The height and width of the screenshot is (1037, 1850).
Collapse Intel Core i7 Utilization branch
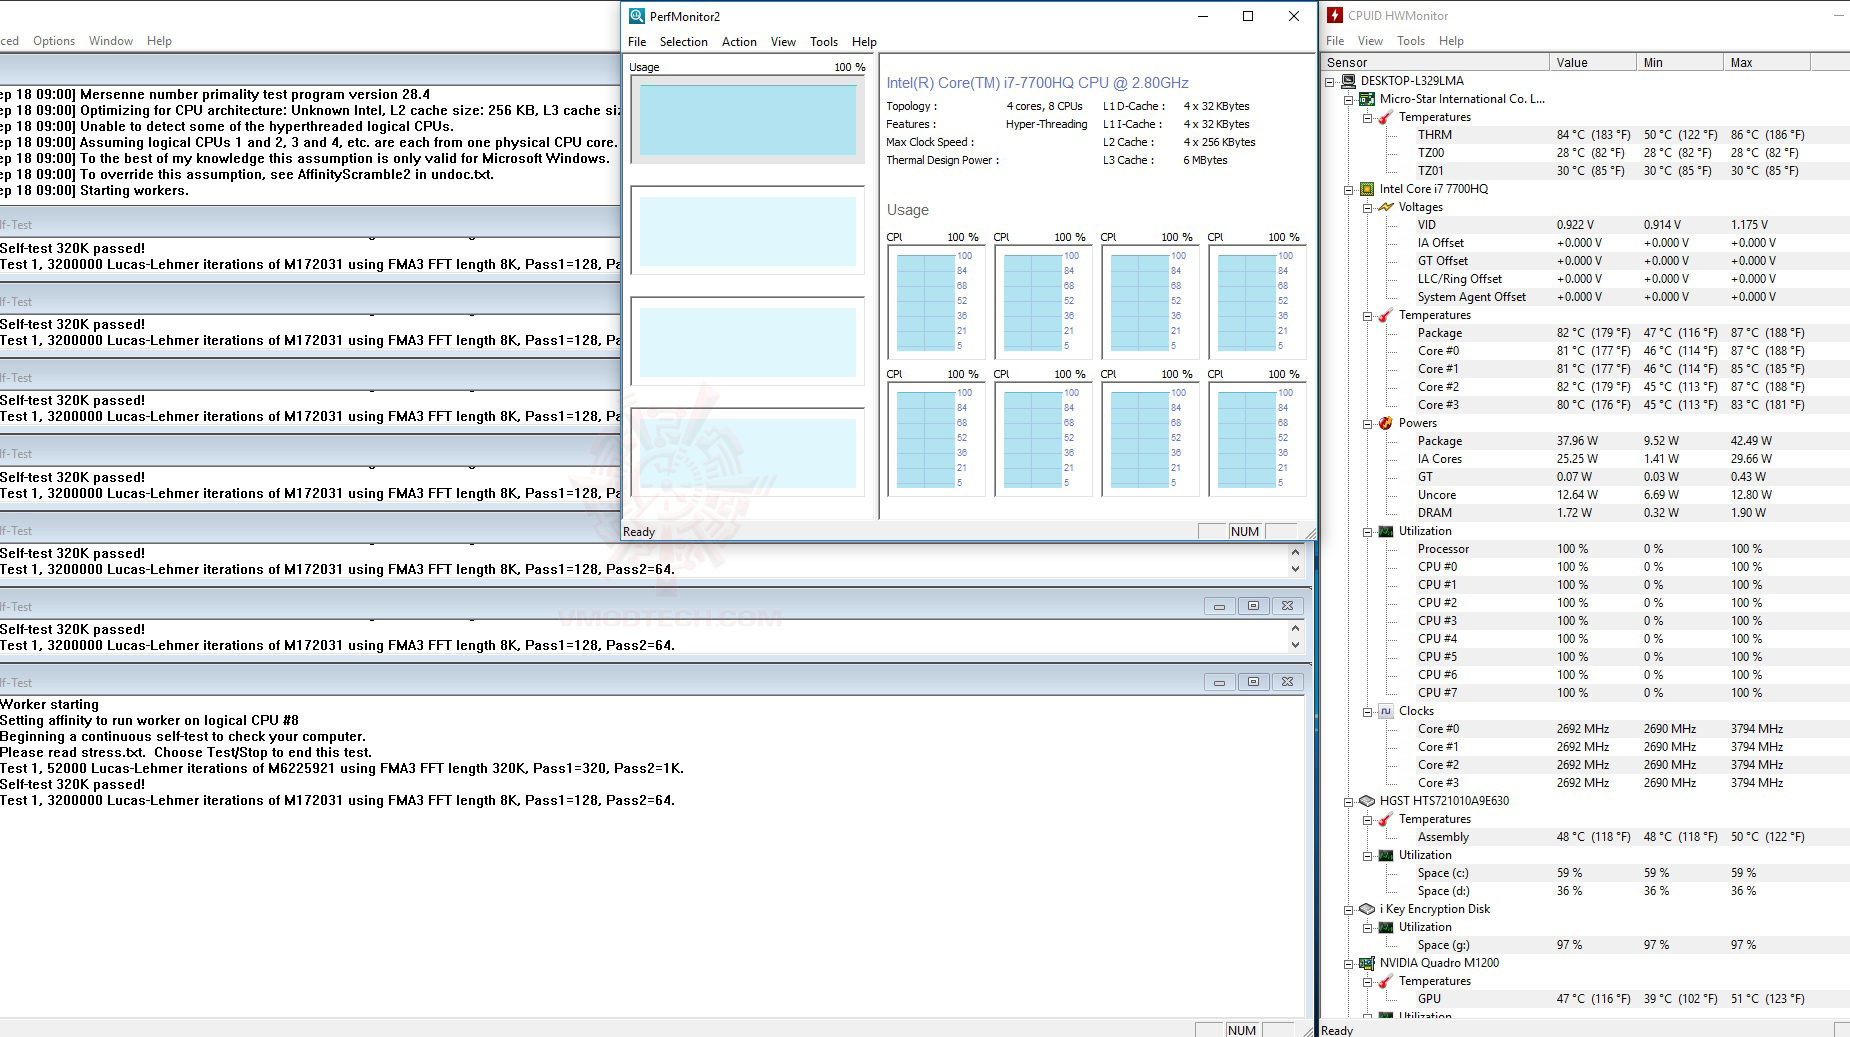tap(1367, 532)
